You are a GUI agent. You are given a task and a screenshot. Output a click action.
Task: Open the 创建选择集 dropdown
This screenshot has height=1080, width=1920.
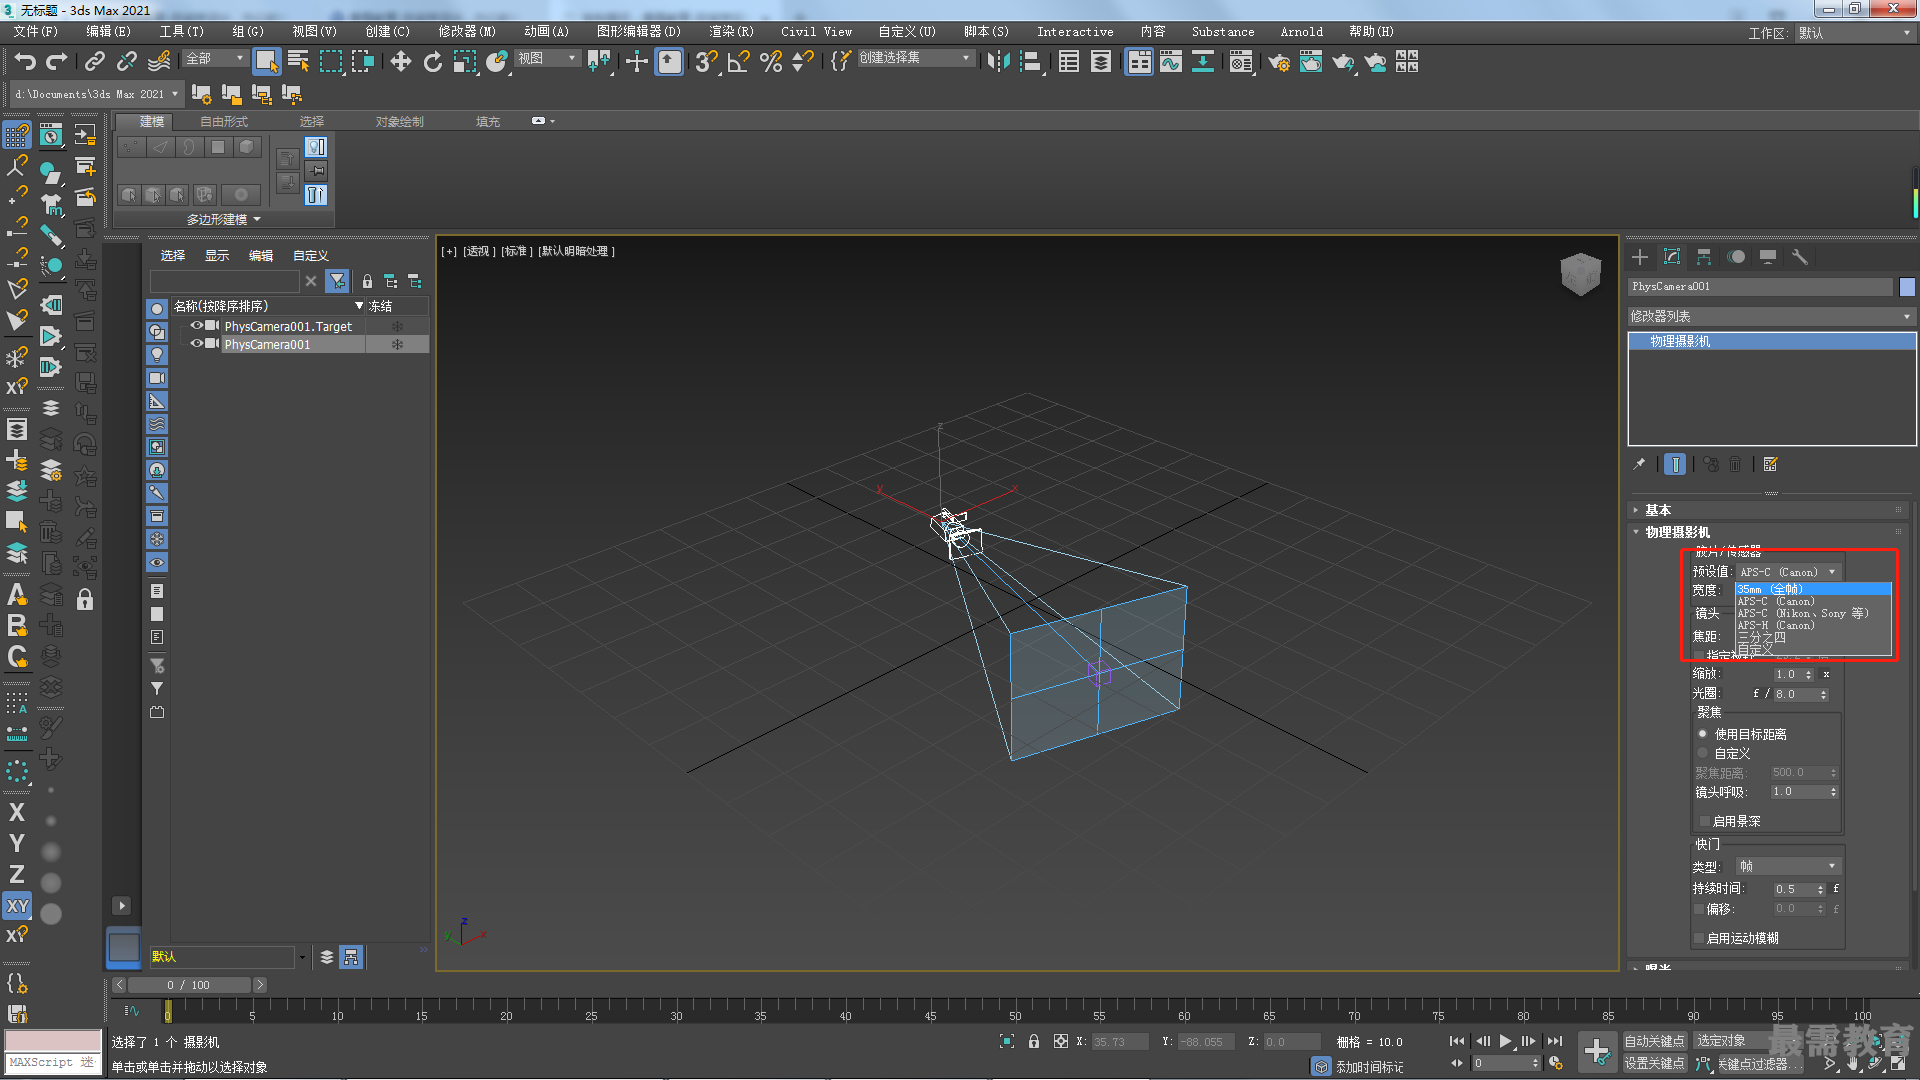click(915, 58)
